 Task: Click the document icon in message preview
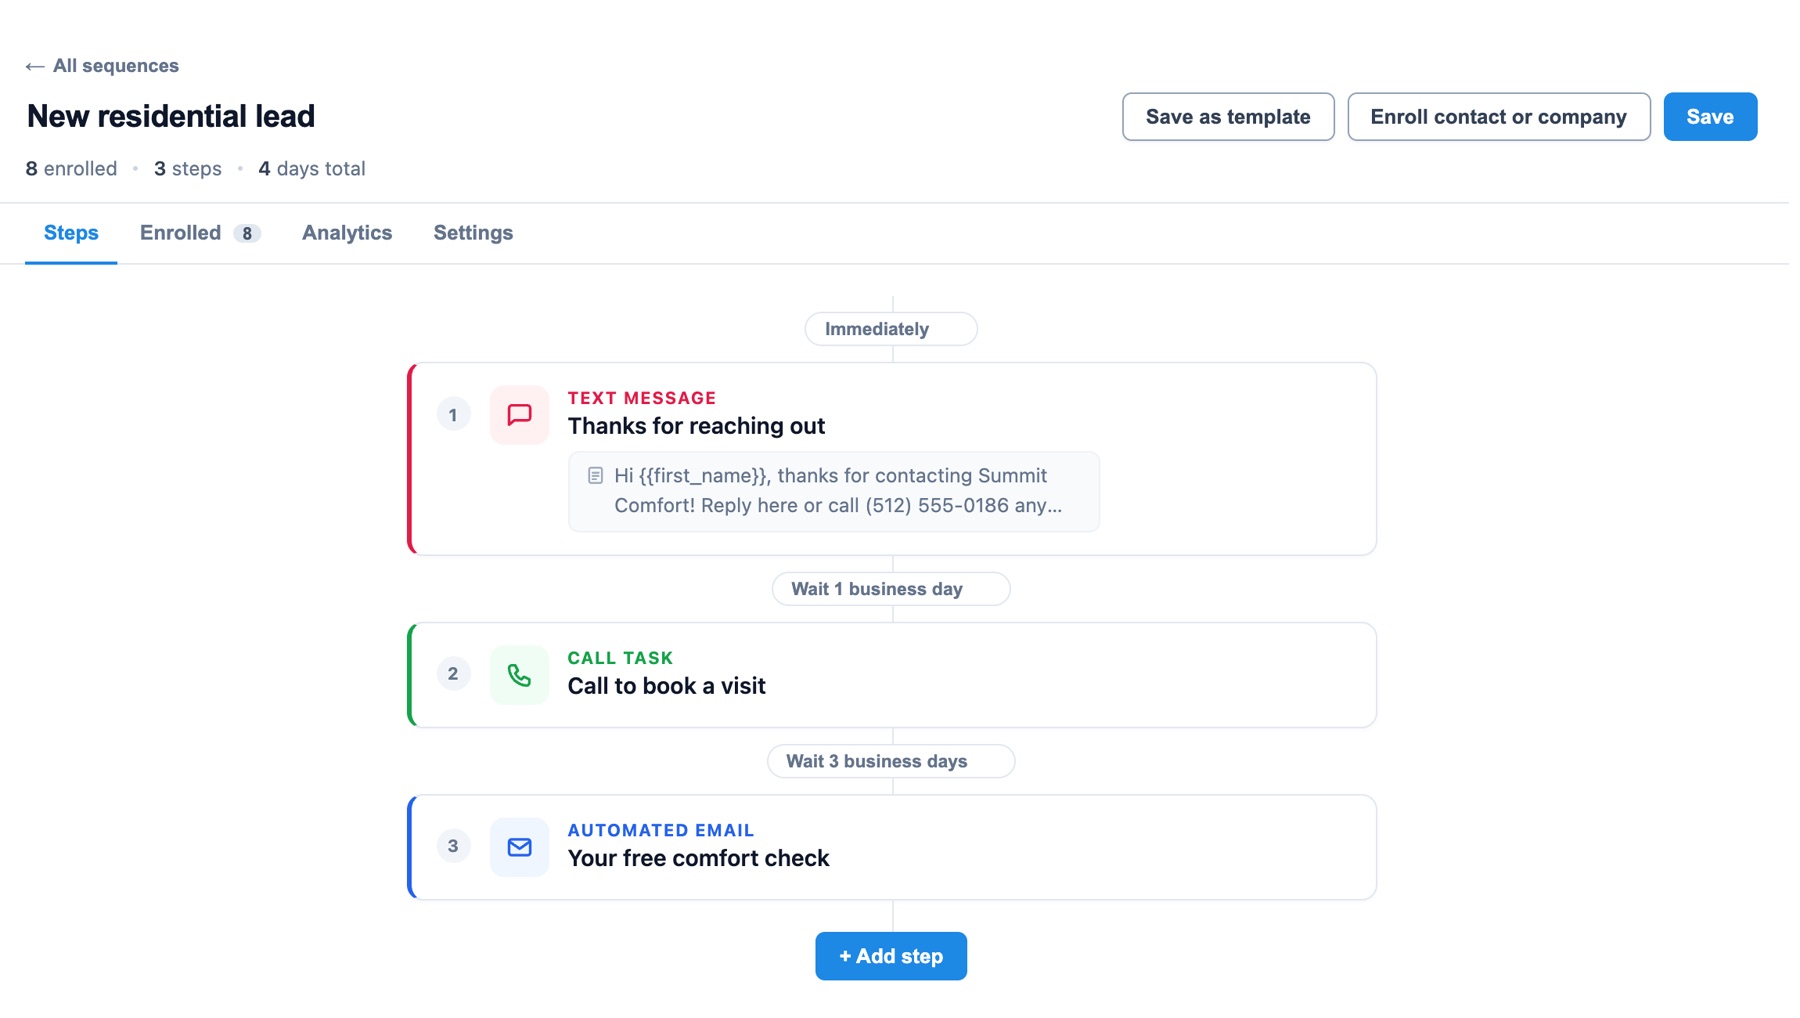coord(595,476)
